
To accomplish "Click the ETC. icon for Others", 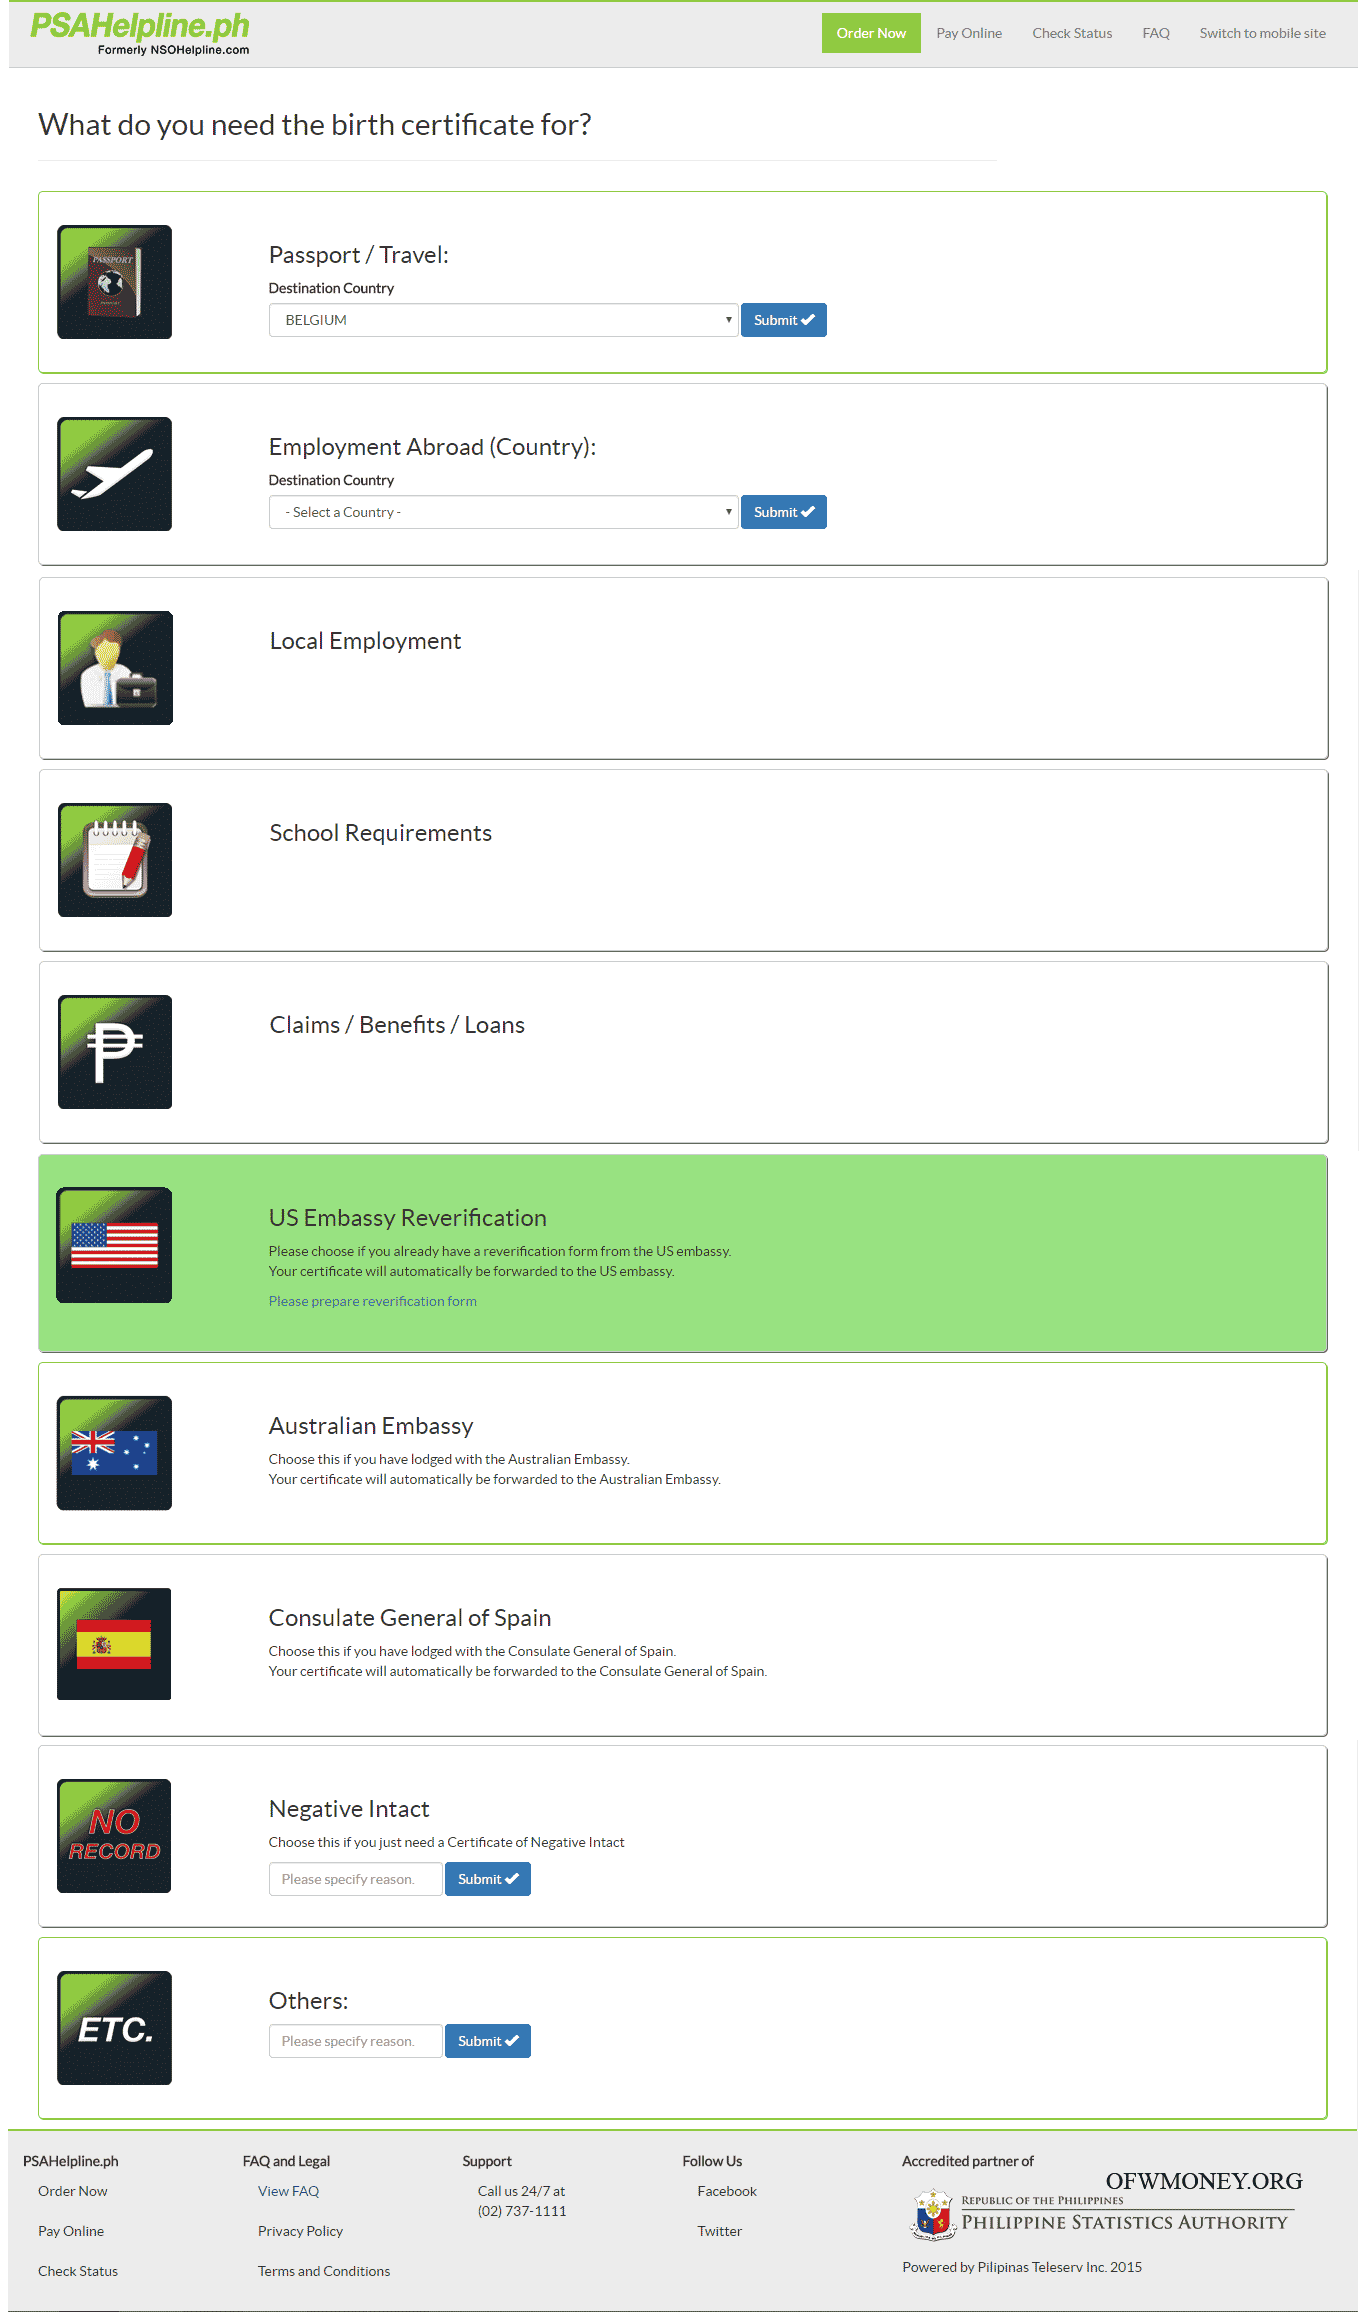I will pyautogui.click(x=114, y=2028).
